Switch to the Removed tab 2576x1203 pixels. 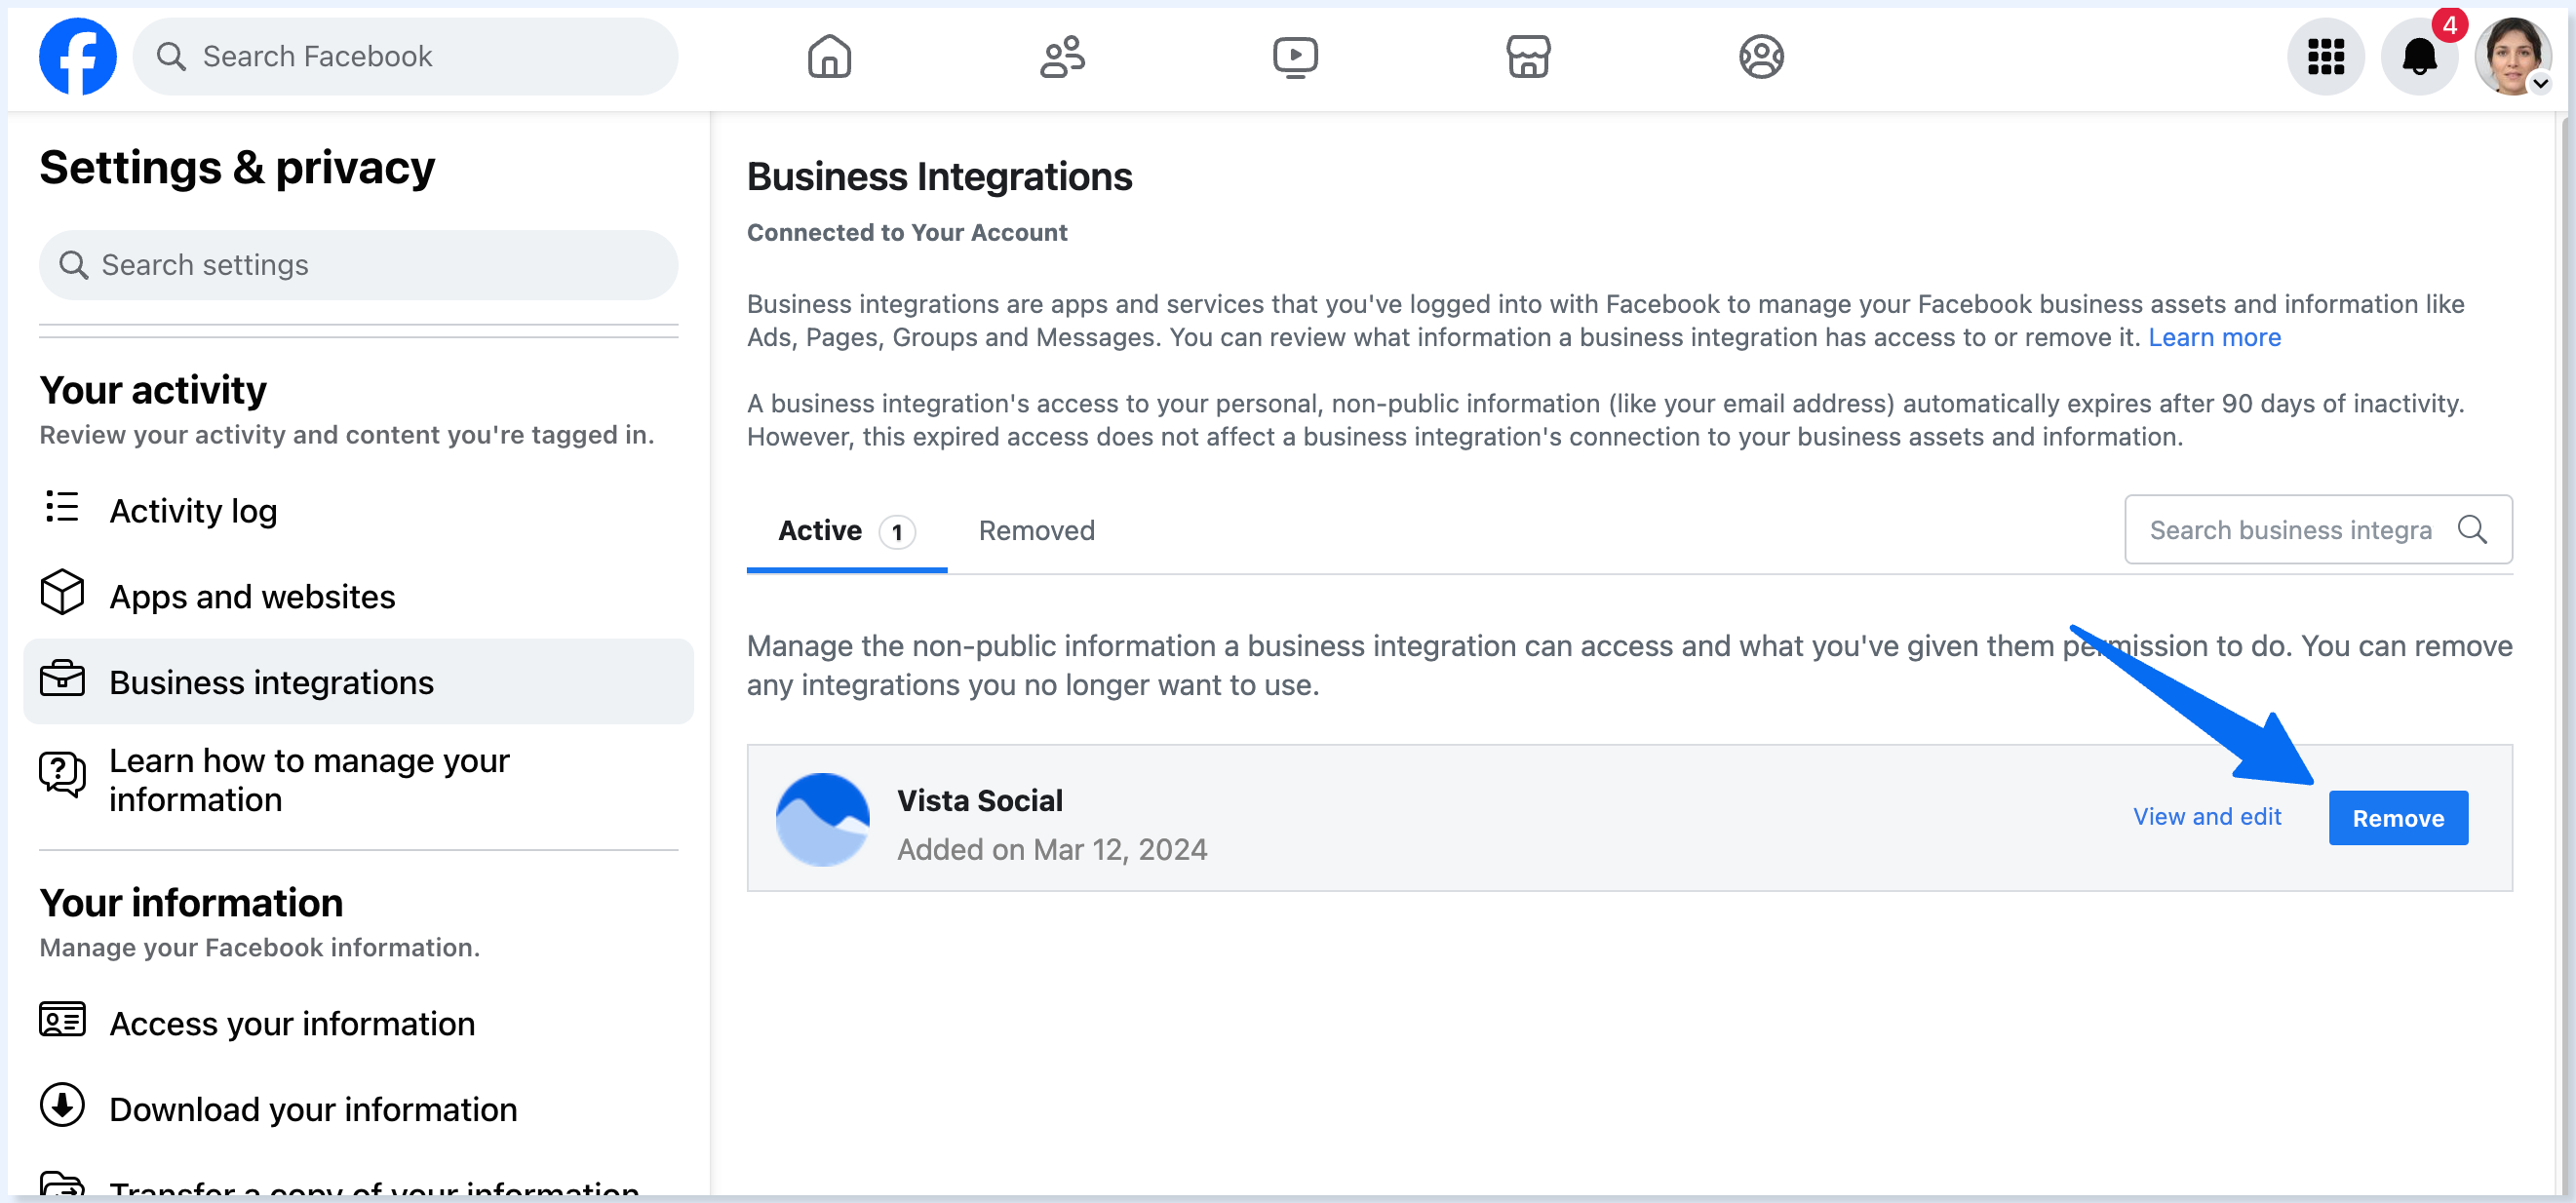(1036, 530)
